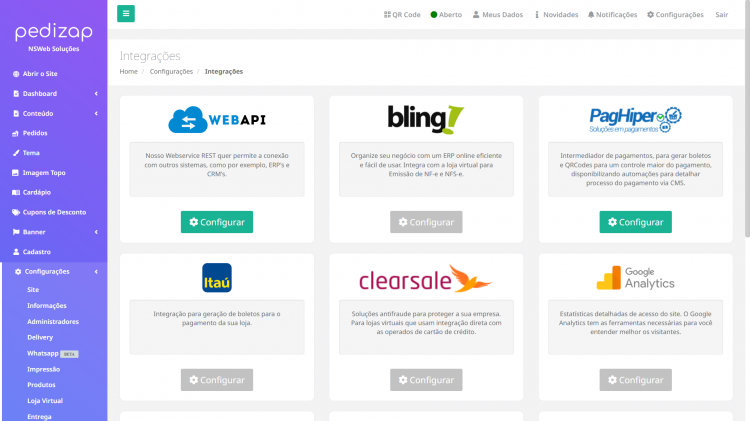750x421 pixels.
Task: Click the Configurações breadcrumb link
Action: [171, 72]
